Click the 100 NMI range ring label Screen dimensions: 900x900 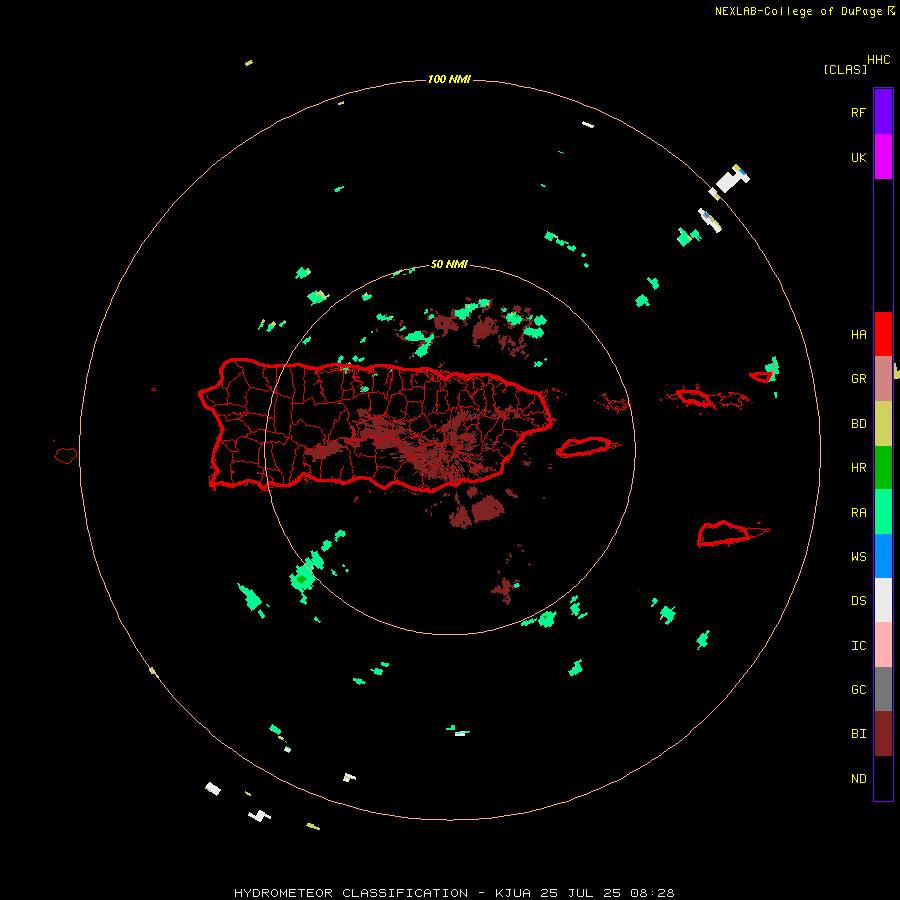(x=449, y=79)
